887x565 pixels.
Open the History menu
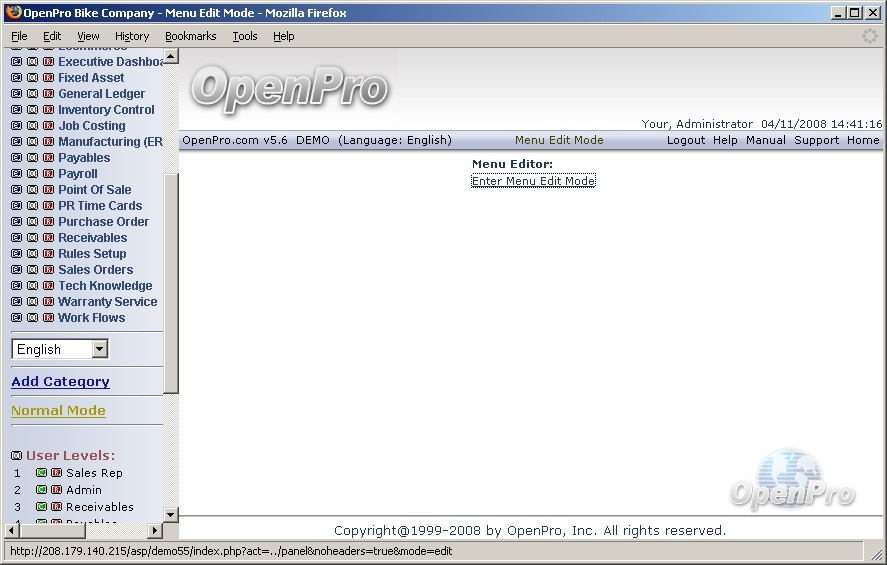pos(132,36)
